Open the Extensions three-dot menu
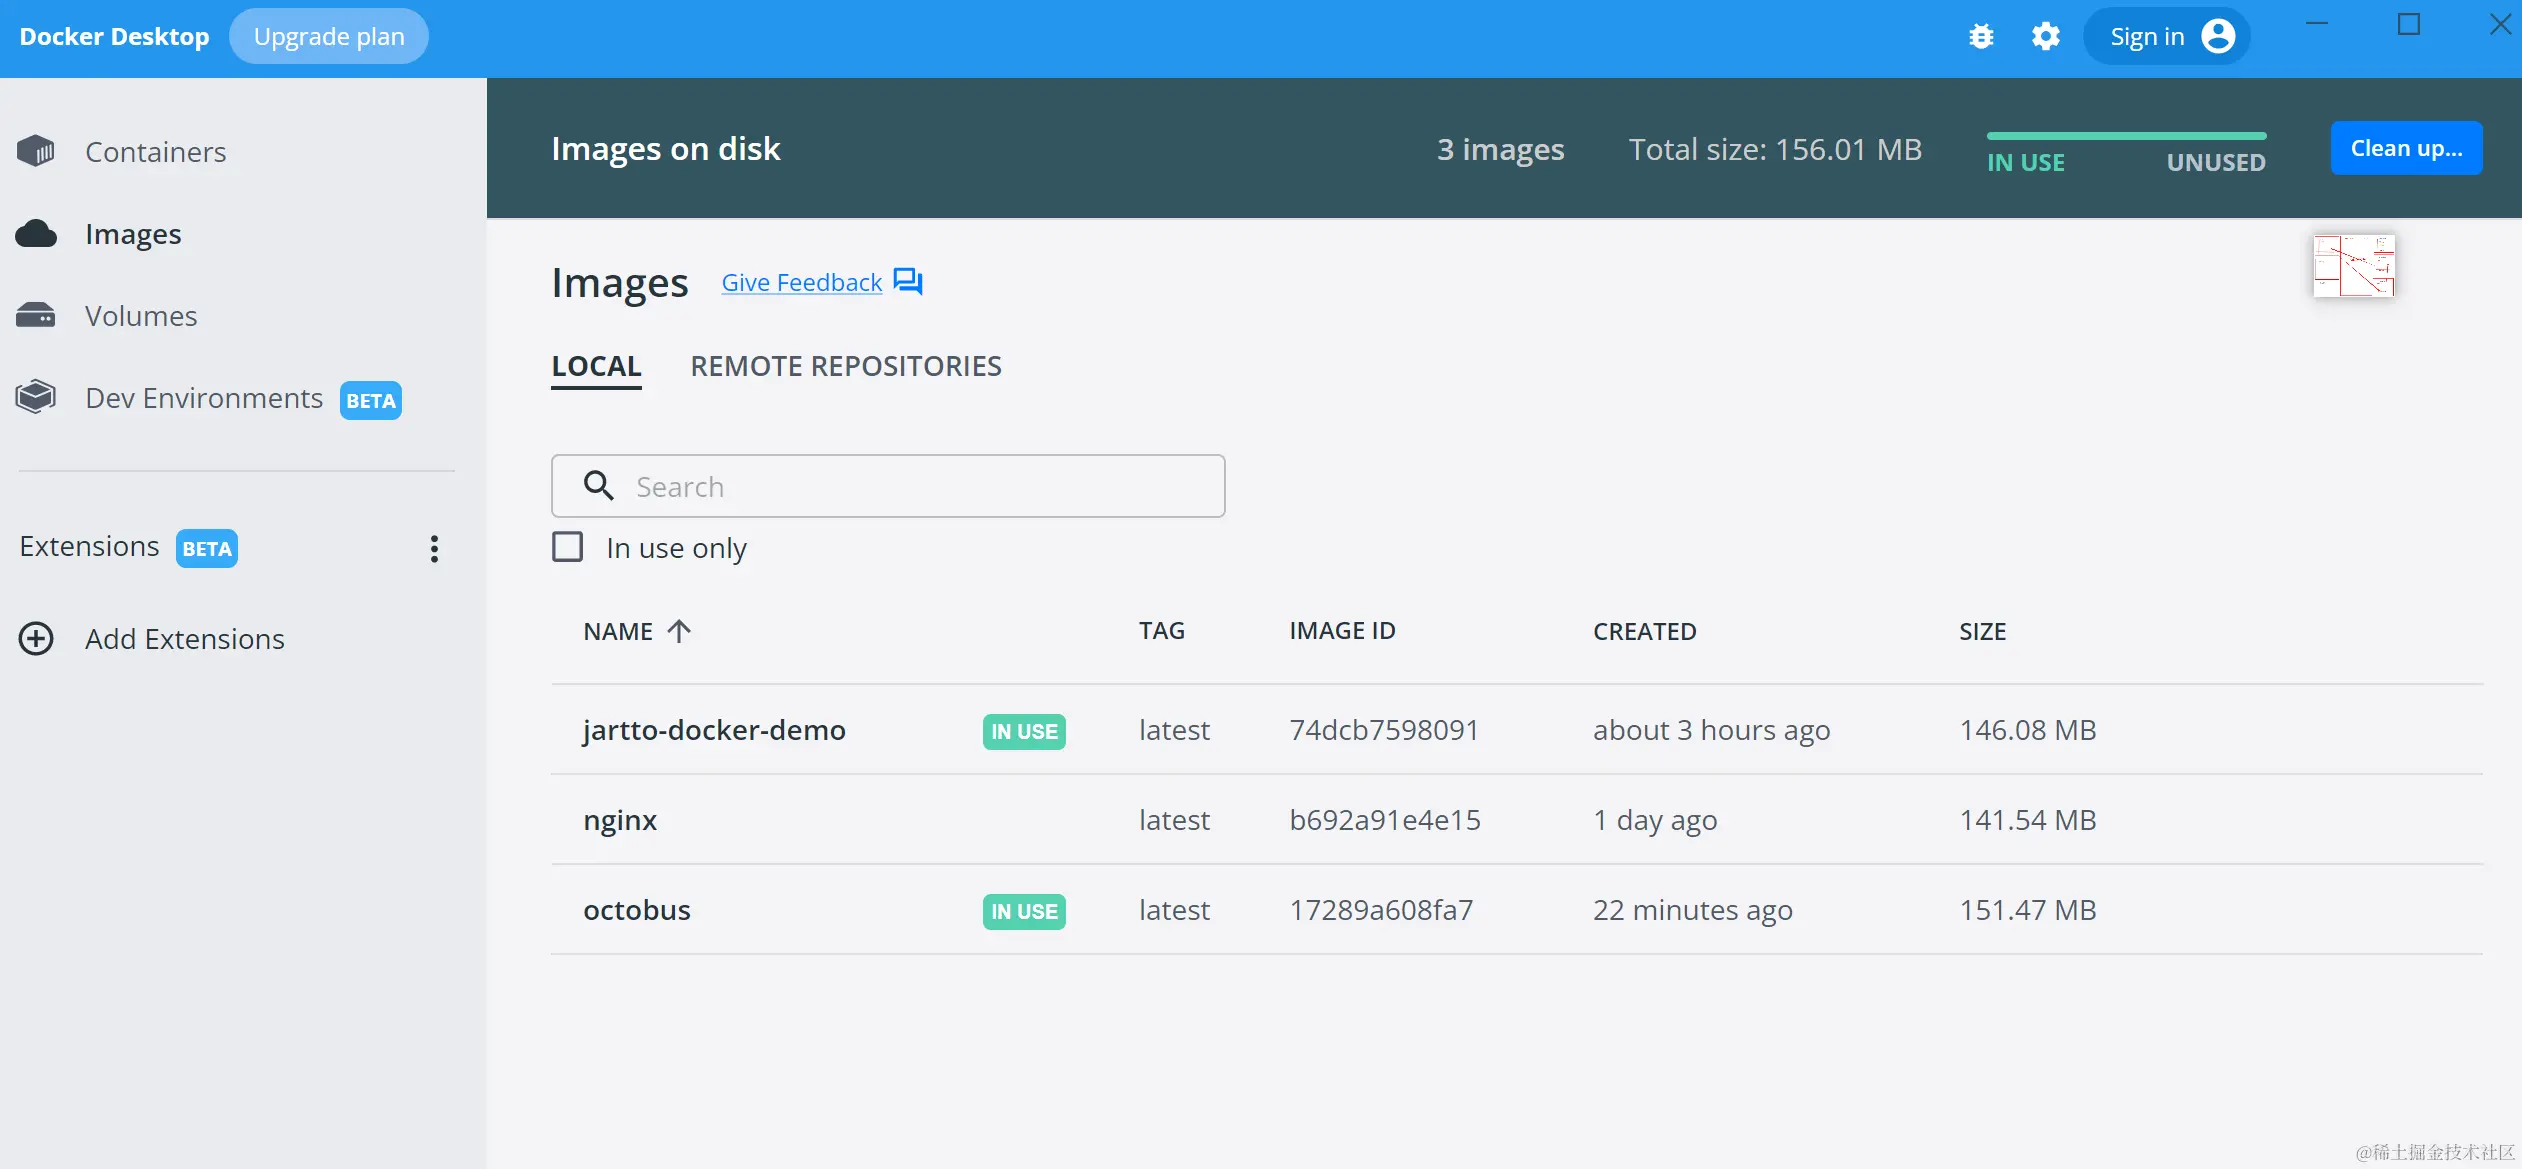Image resolution: width=2522 pixels, height=1169 pixels. pos(434,548)
